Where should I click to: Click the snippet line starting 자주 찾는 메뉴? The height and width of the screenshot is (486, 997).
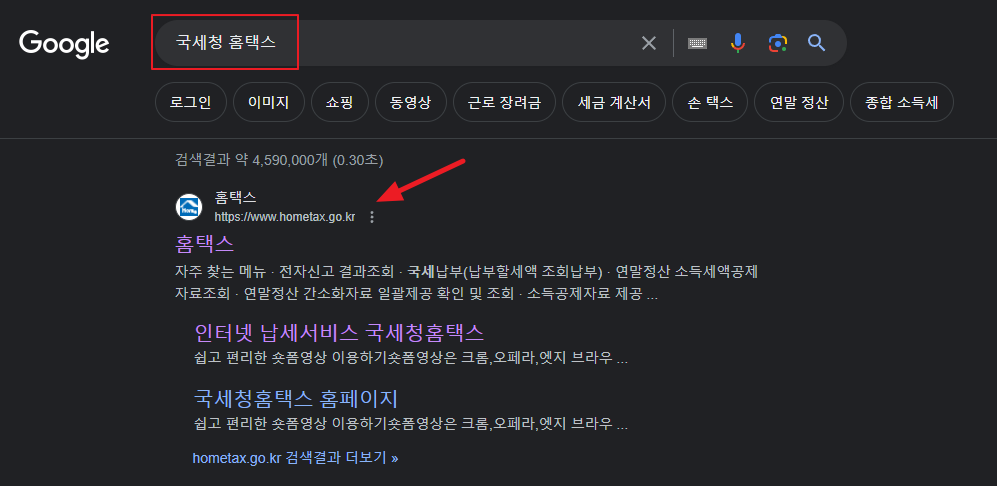467,272
